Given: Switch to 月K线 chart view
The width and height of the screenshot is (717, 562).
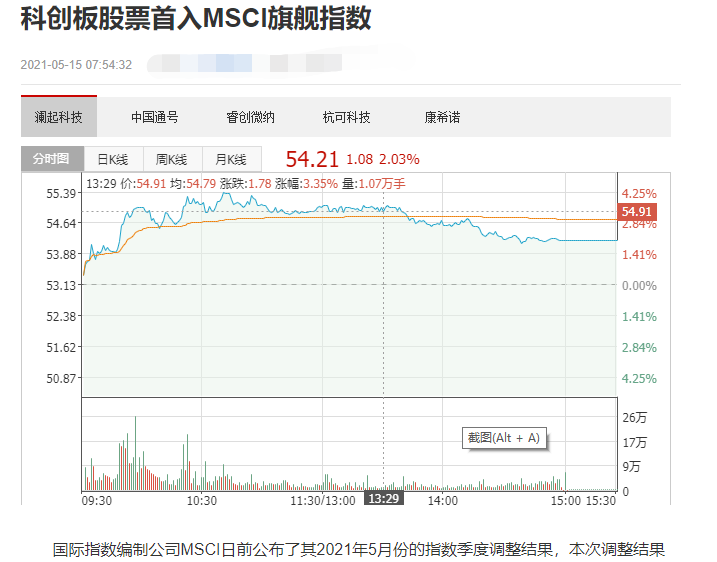Looking at the screenshot, I should point(231,159).
